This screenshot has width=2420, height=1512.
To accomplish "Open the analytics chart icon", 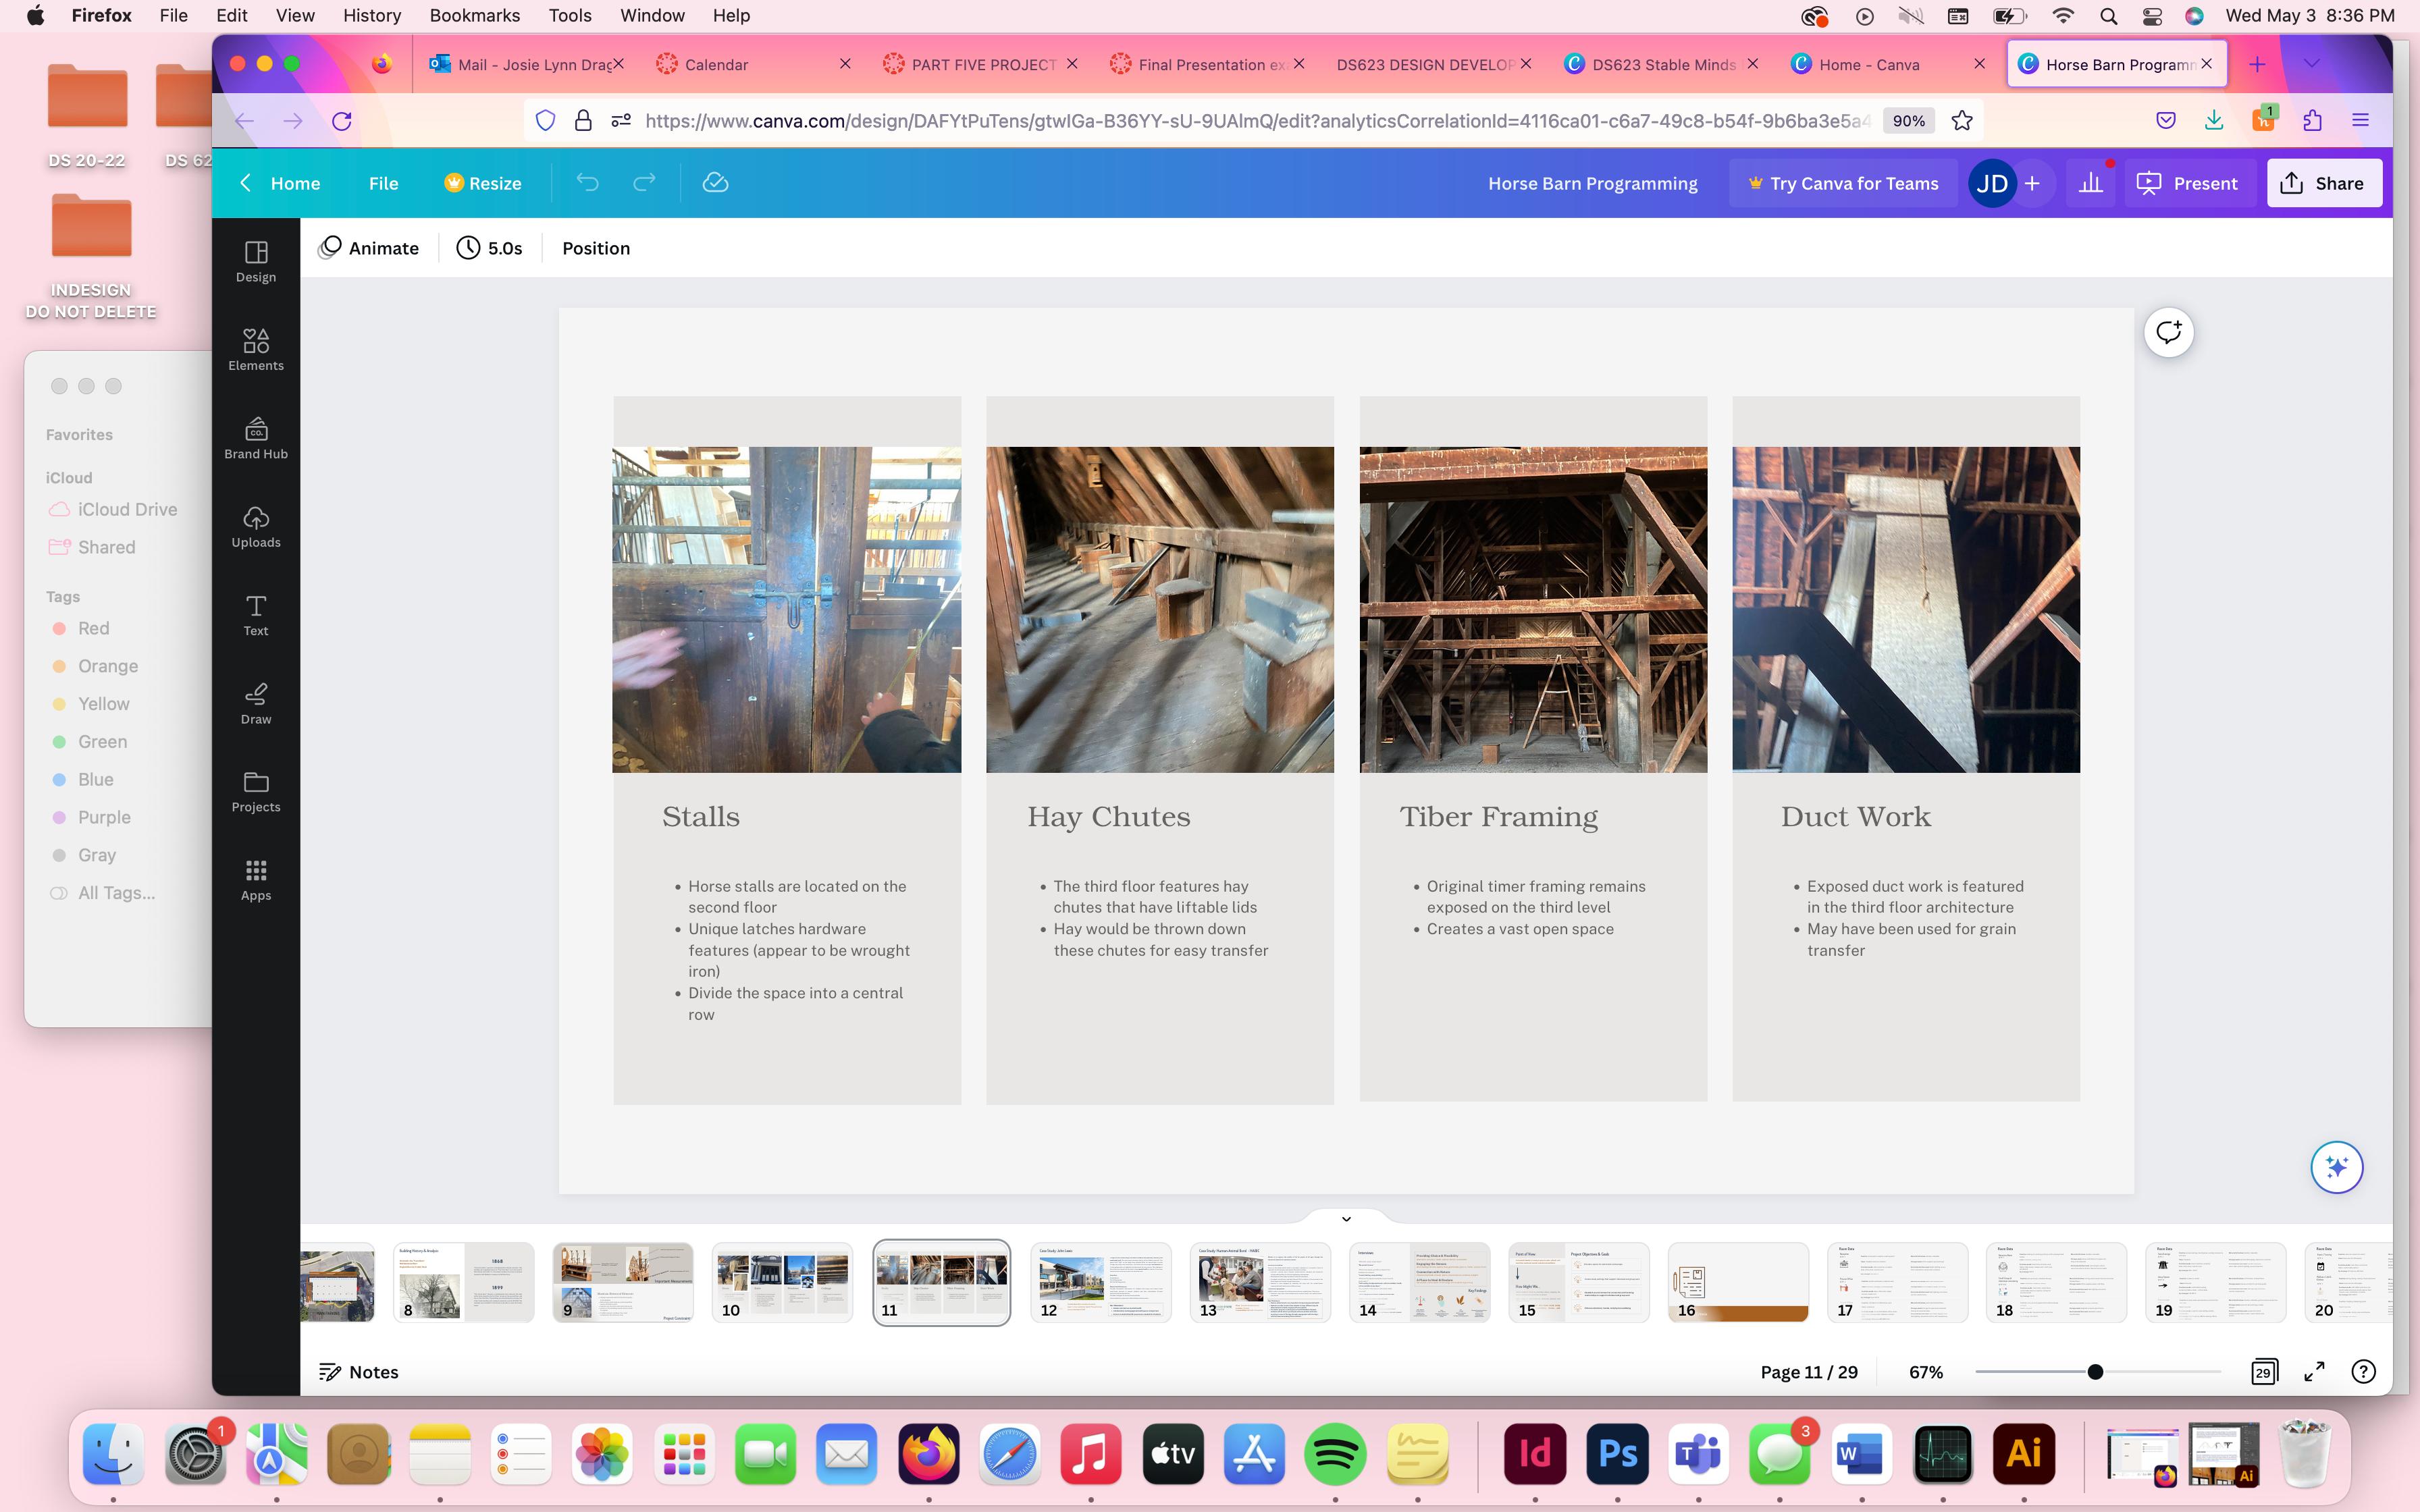I will 2090,183.
